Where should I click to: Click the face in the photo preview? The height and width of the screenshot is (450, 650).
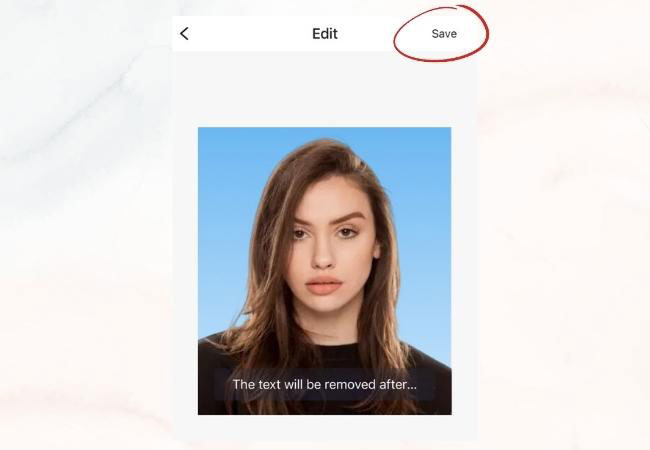327,249
